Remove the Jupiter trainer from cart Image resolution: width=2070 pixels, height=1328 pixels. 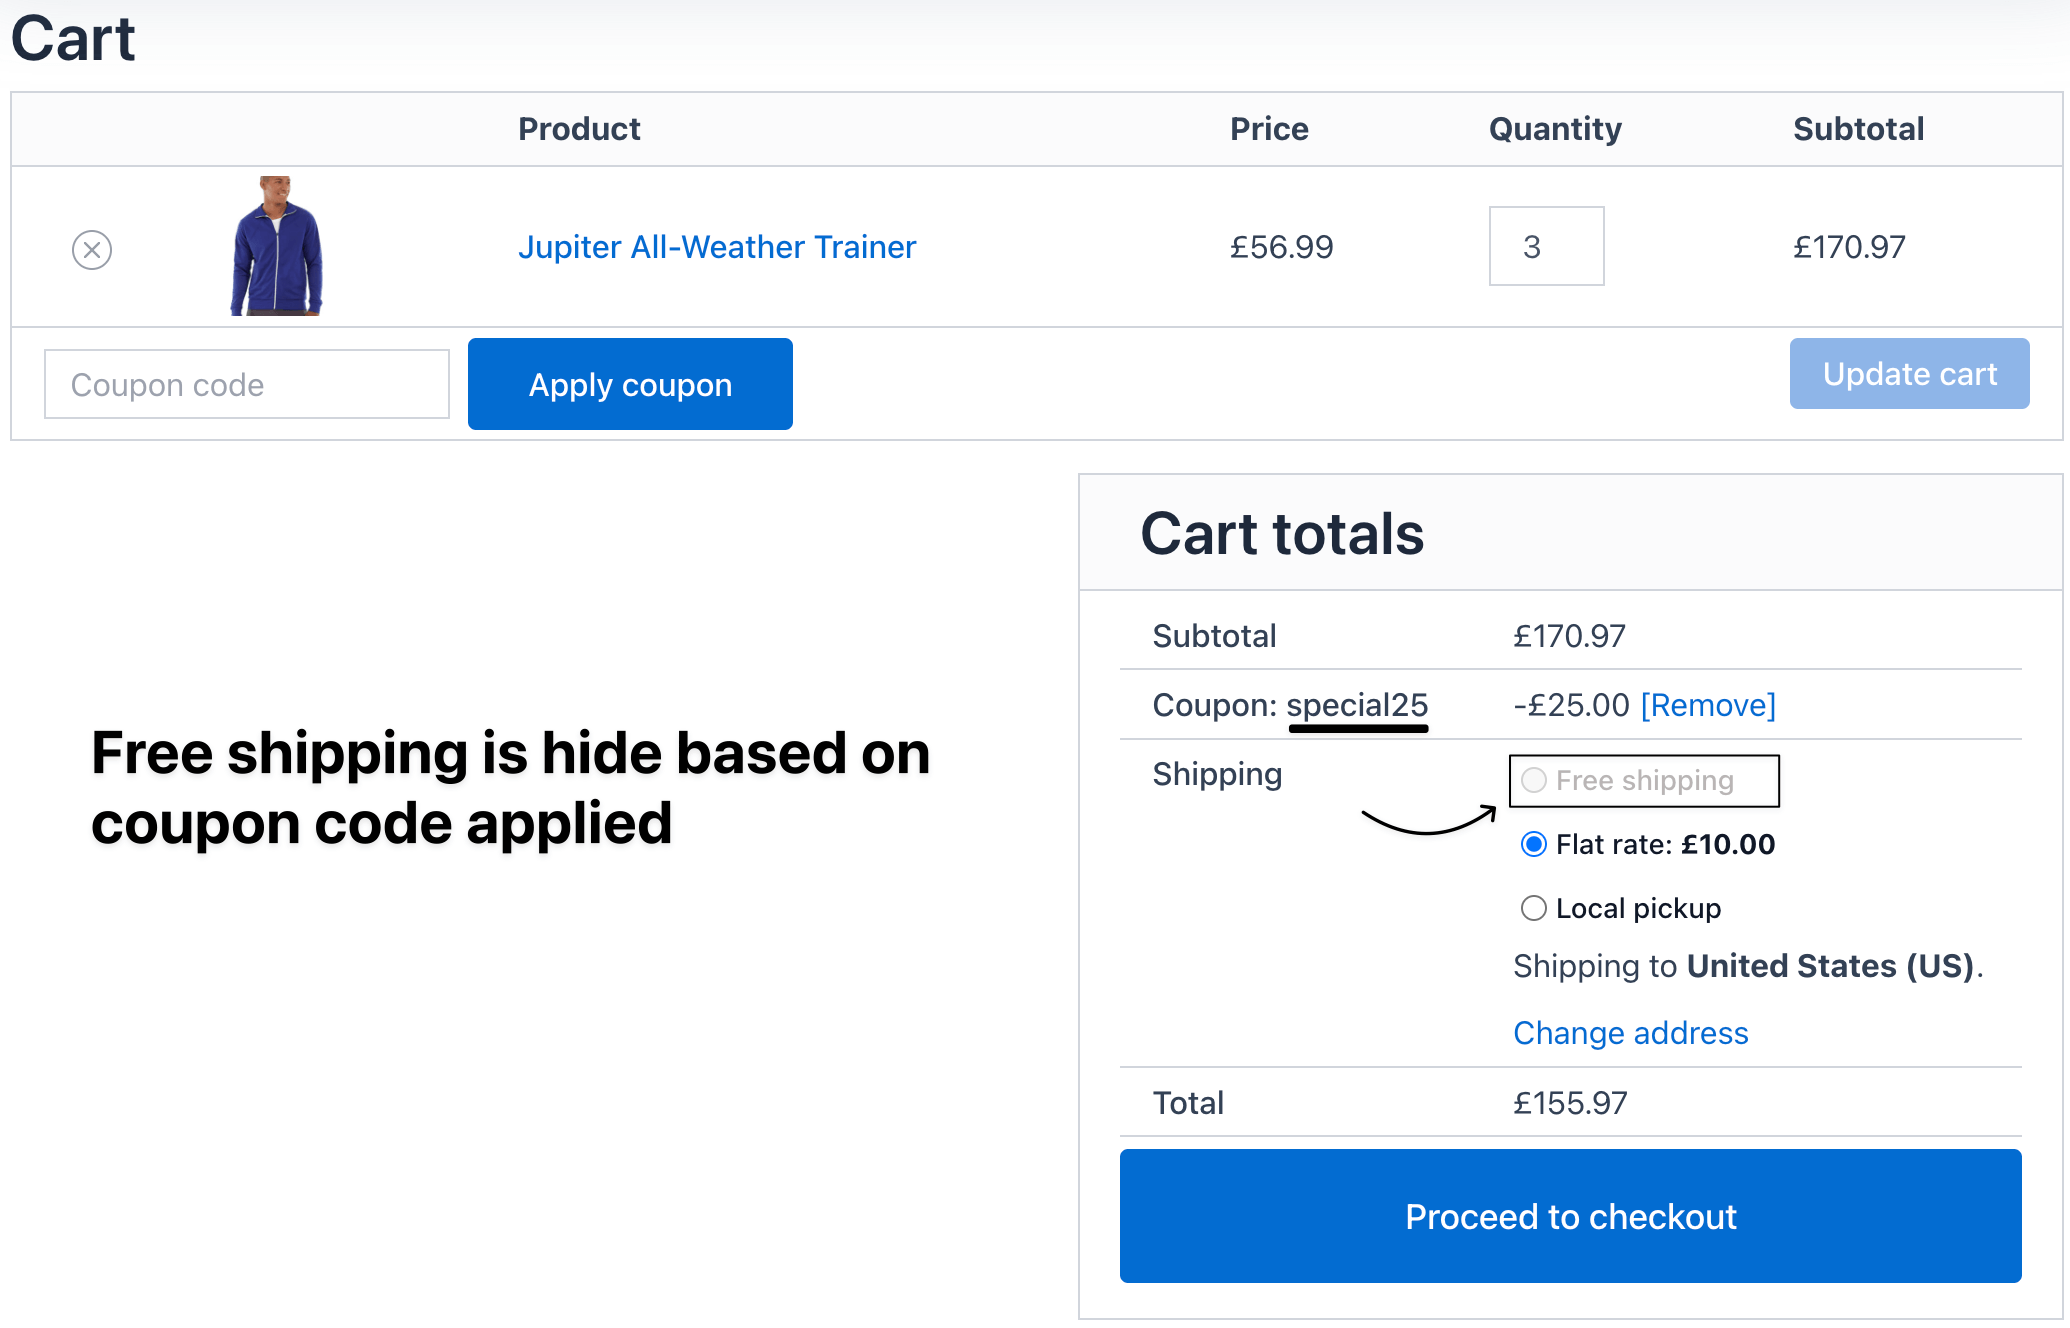click(x=92, y=249)
